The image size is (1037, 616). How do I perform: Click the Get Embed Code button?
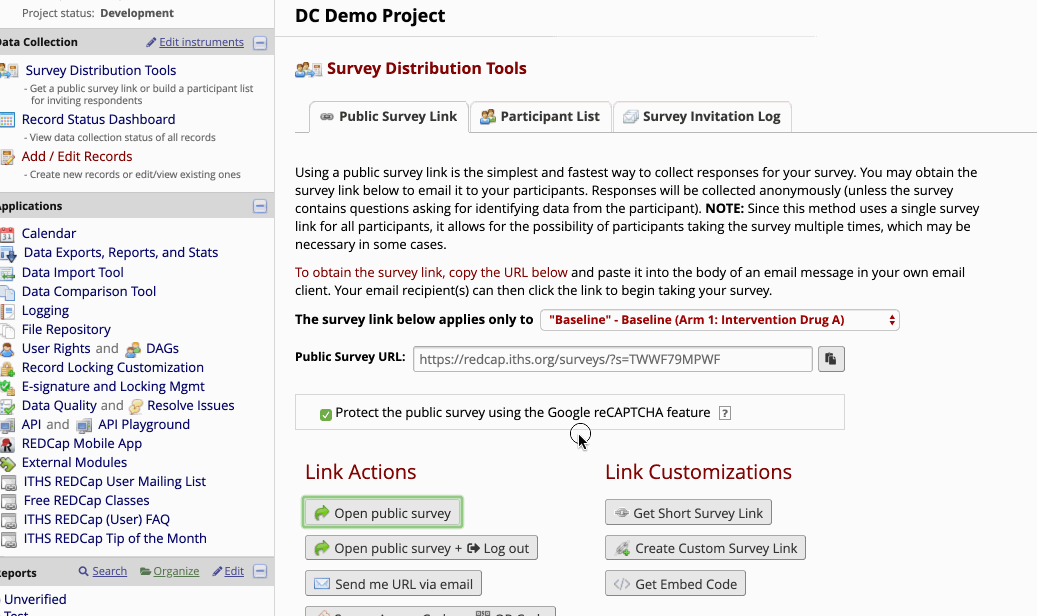[x=675, y=584]
